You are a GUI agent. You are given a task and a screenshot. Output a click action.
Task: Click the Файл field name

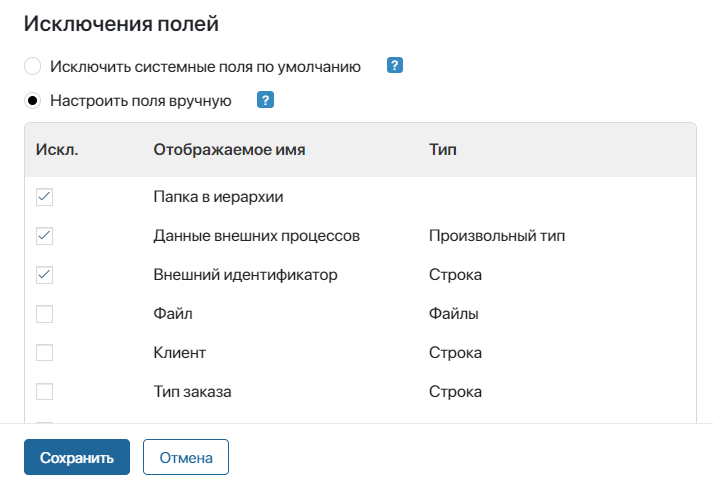click(173, 314)
